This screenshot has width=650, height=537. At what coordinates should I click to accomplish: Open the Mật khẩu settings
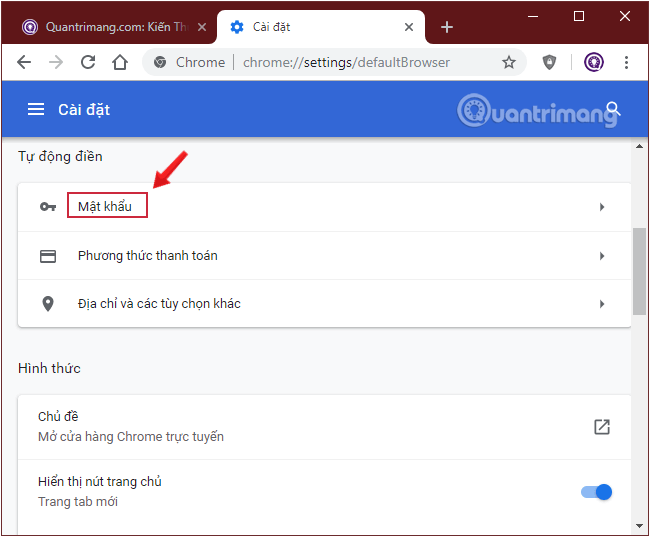tap(324, 207)
